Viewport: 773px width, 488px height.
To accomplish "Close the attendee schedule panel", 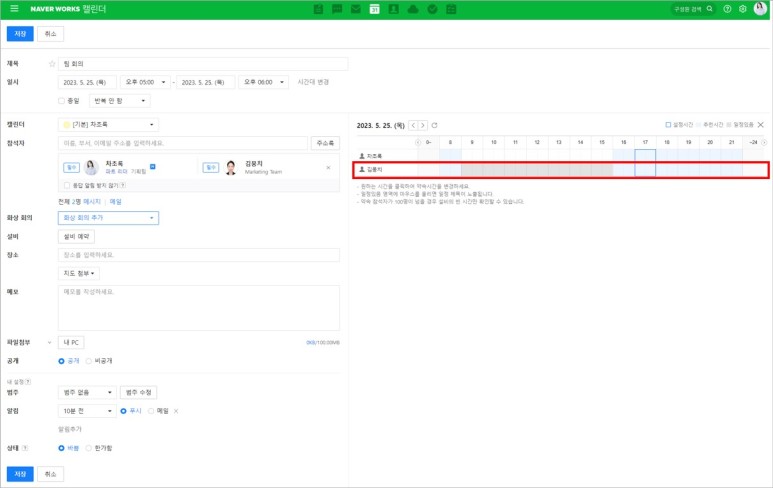I will [761, 125].
